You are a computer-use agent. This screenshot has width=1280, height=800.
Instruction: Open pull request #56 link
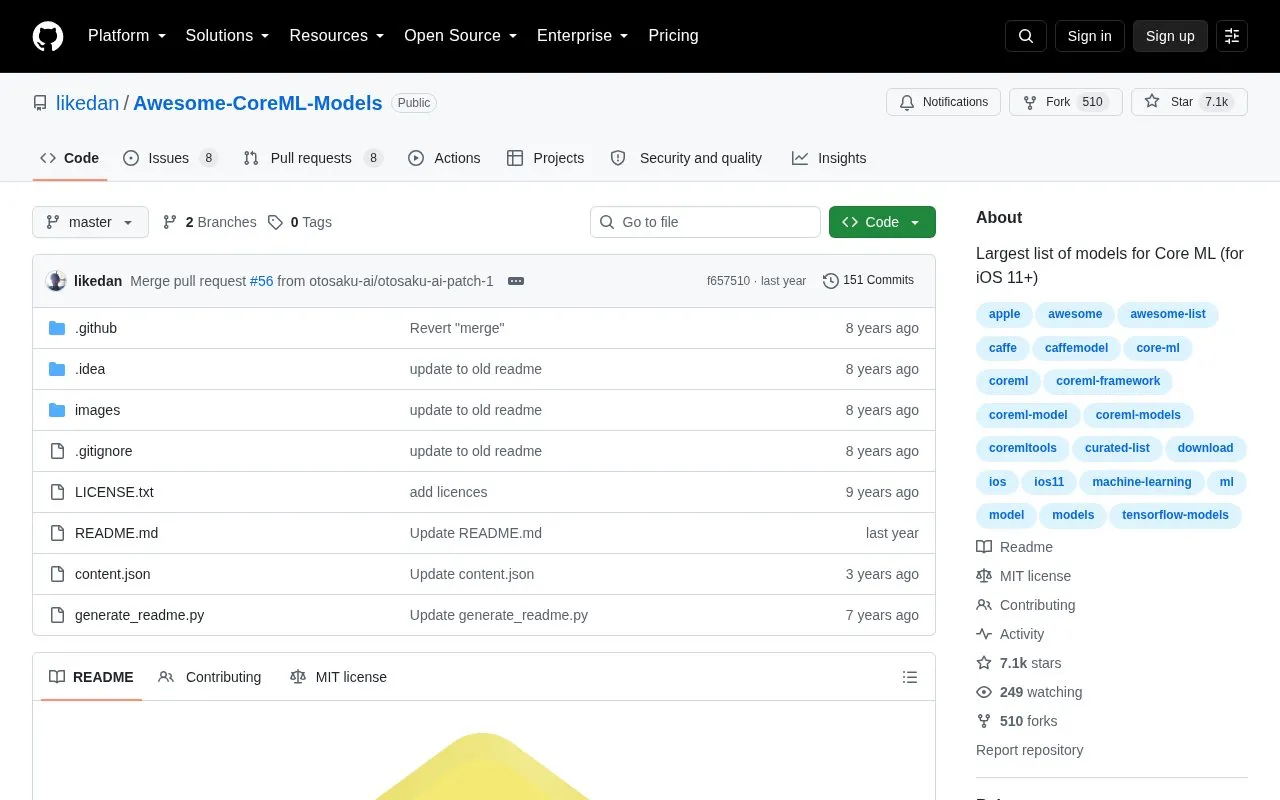(261, 281)
